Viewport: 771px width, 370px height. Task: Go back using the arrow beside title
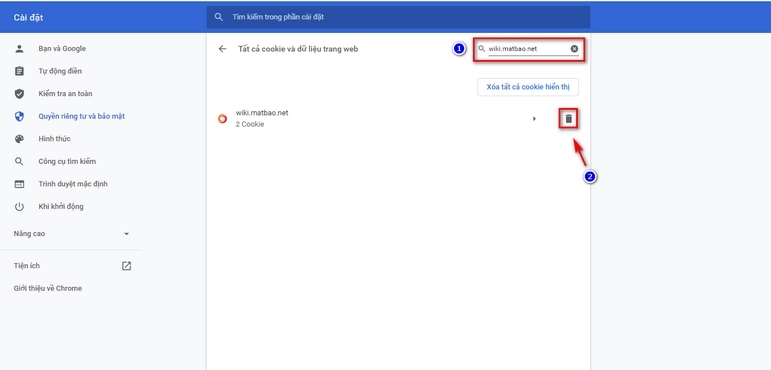point(223,49)
